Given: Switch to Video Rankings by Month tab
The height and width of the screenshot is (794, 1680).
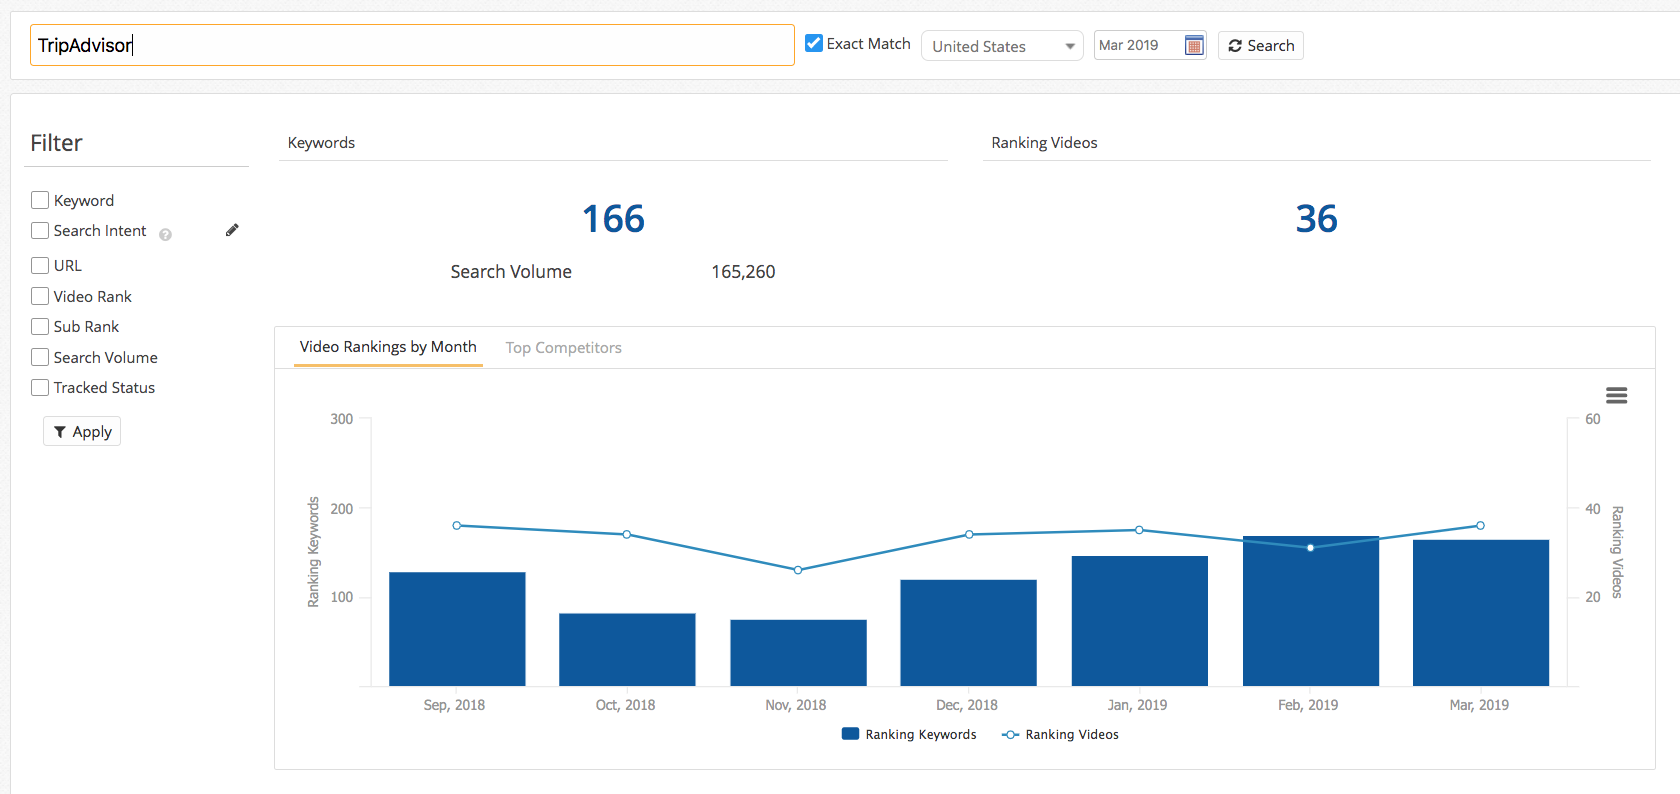Looking at the screenshot, I should [388, 347].
